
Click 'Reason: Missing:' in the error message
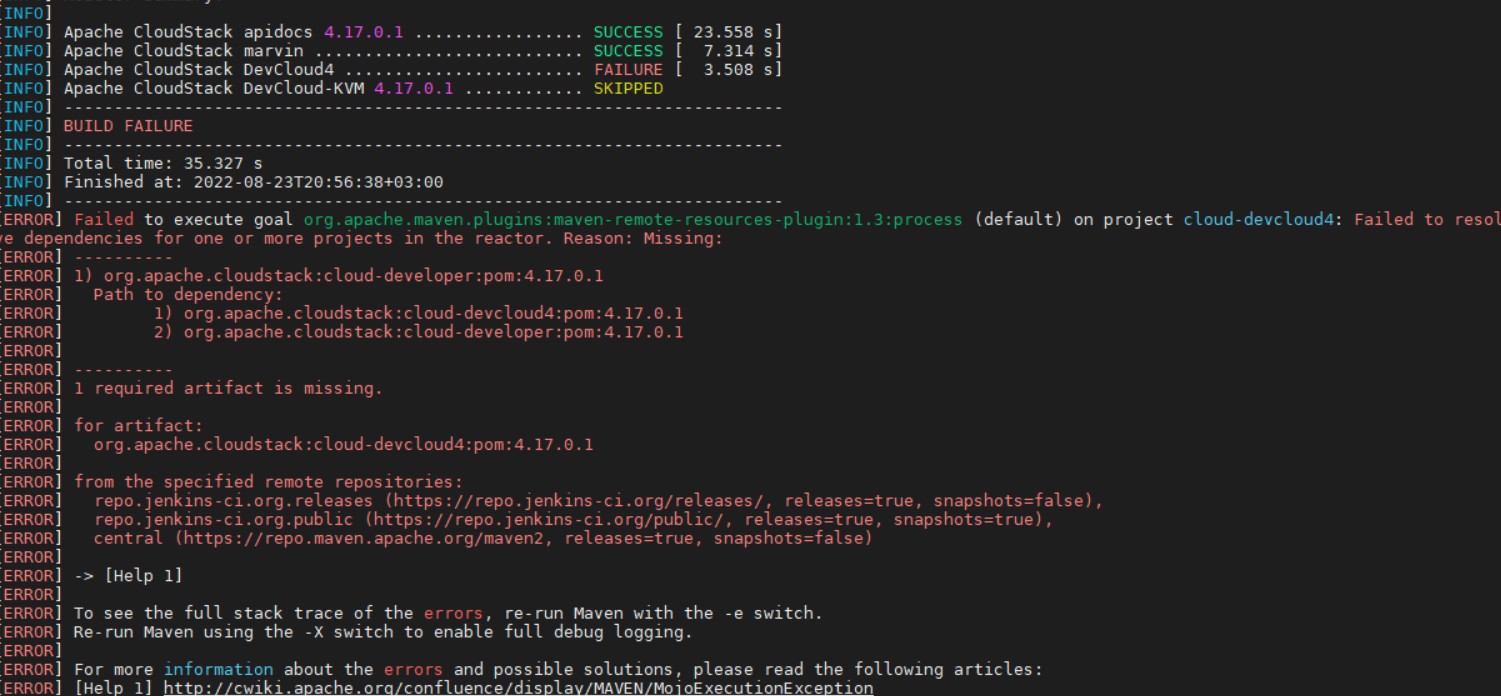click(x=643, y=238)
